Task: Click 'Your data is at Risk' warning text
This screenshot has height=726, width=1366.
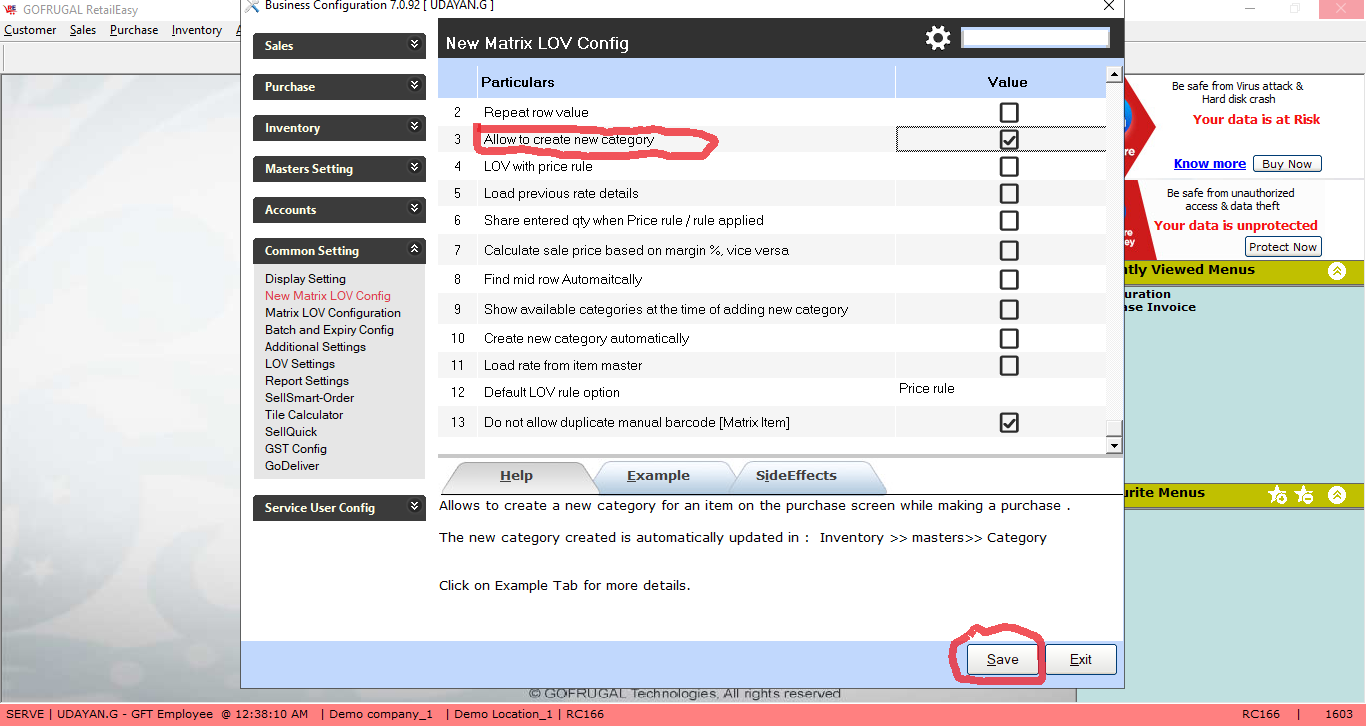Action: pos(1256,120)
